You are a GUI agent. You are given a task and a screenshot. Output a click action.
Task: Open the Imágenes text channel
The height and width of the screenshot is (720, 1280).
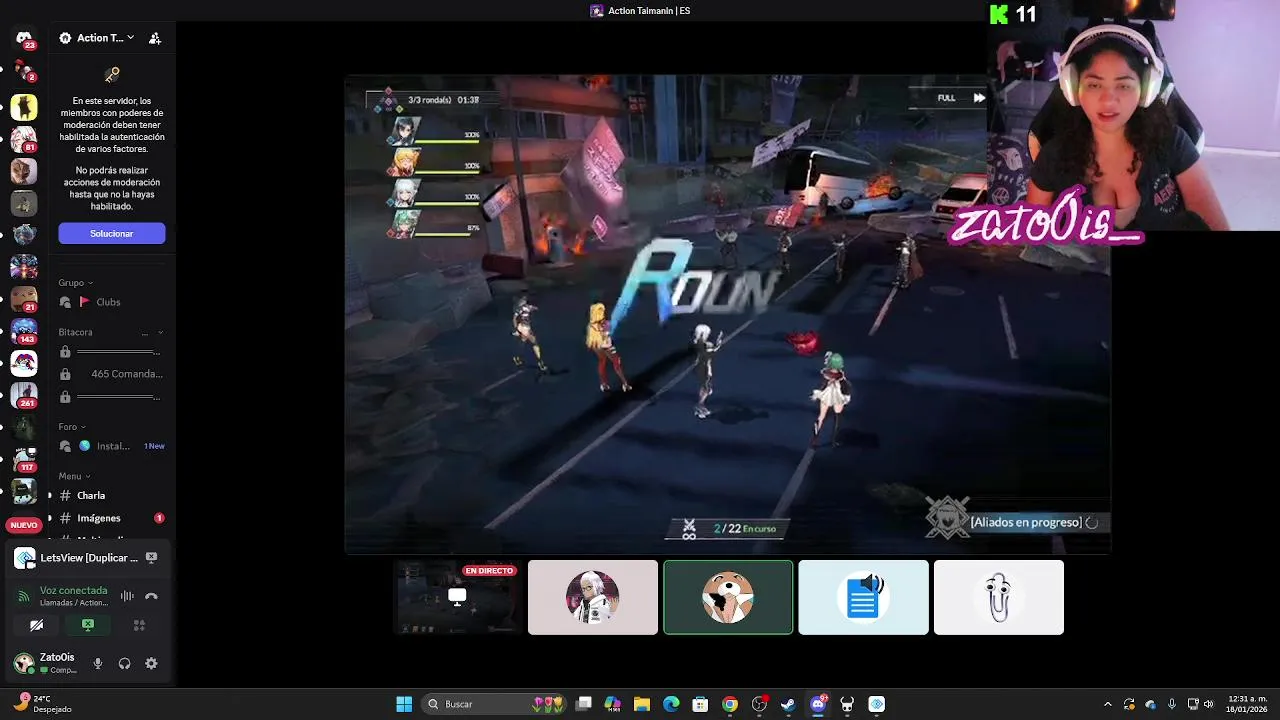(110, 518)
